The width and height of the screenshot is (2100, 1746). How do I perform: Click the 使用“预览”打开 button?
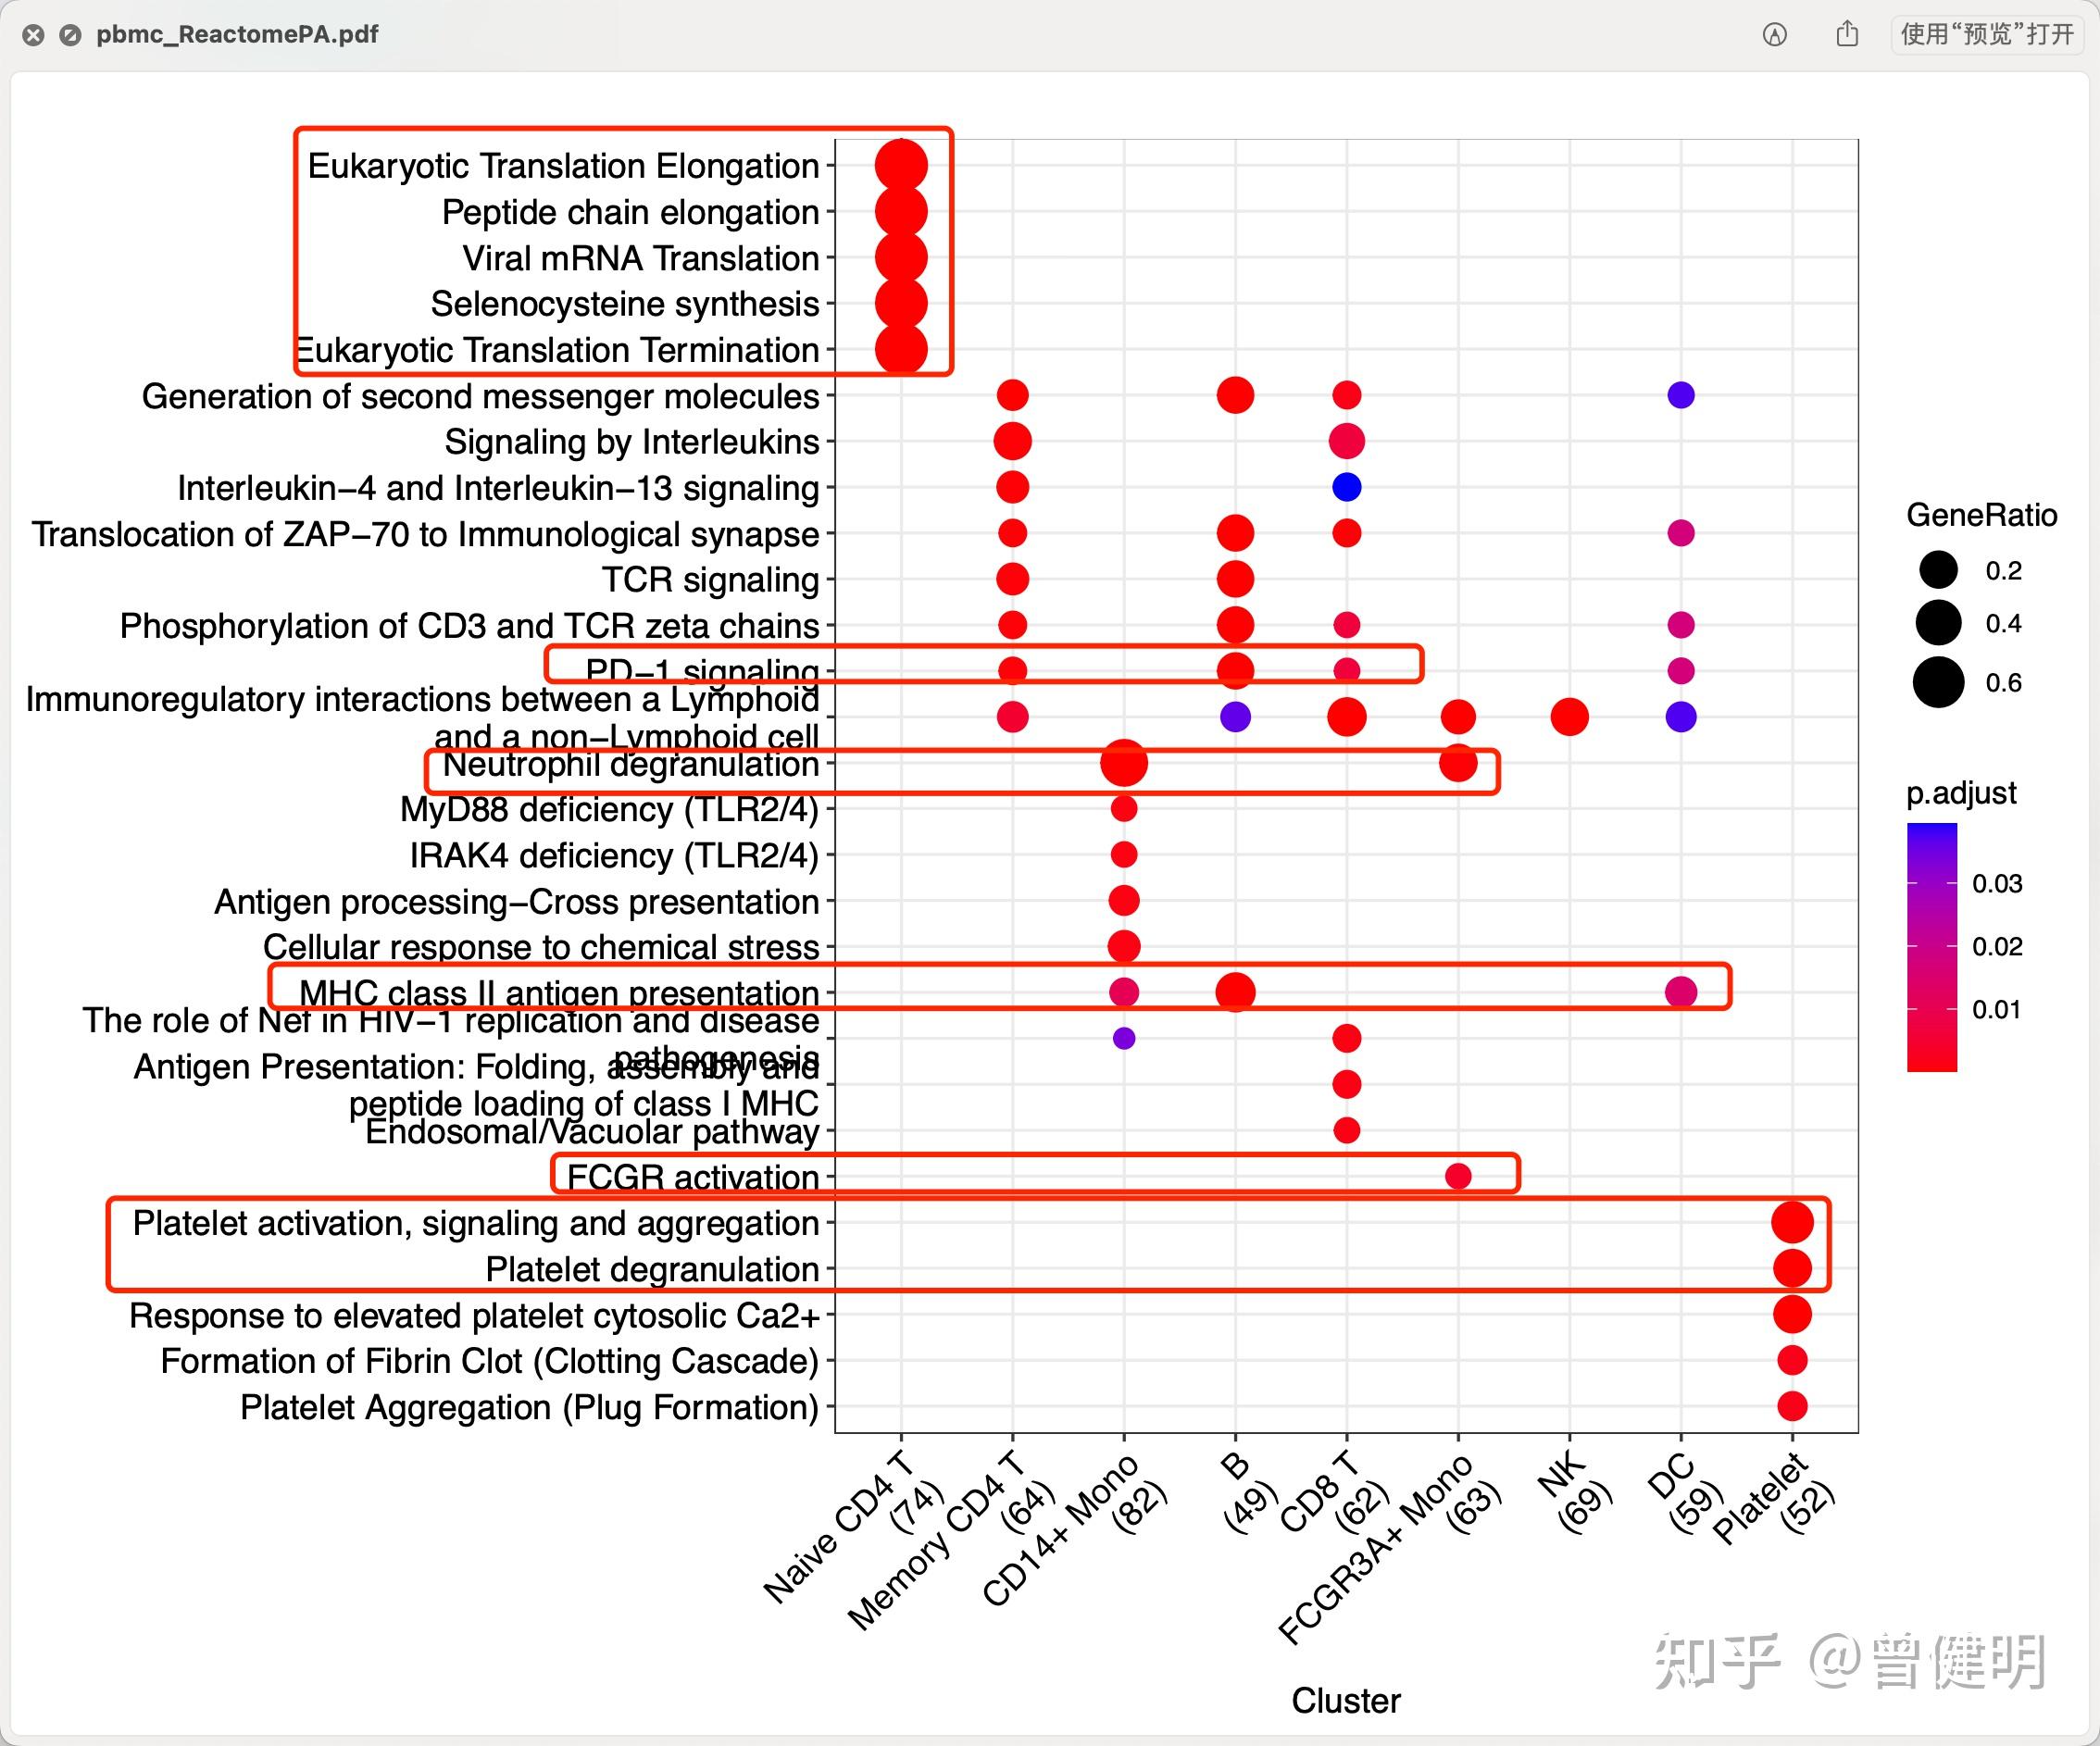(x=1986, y=35)
